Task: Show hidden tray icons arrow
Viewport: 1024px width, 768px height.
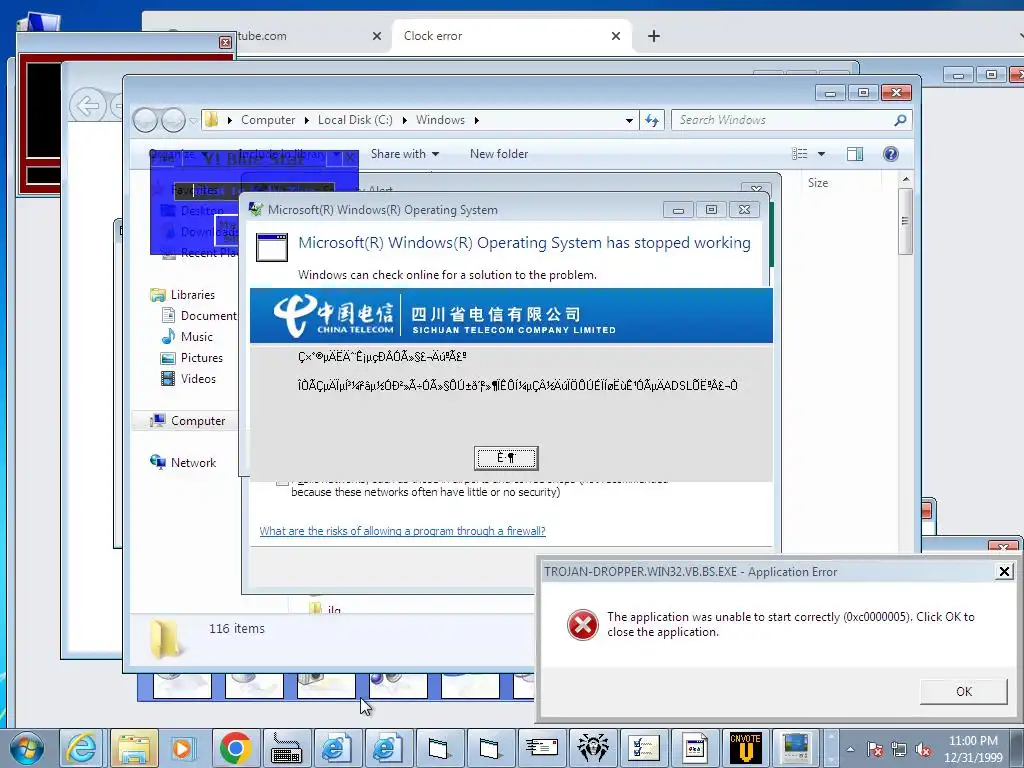Action: point(850,750)
